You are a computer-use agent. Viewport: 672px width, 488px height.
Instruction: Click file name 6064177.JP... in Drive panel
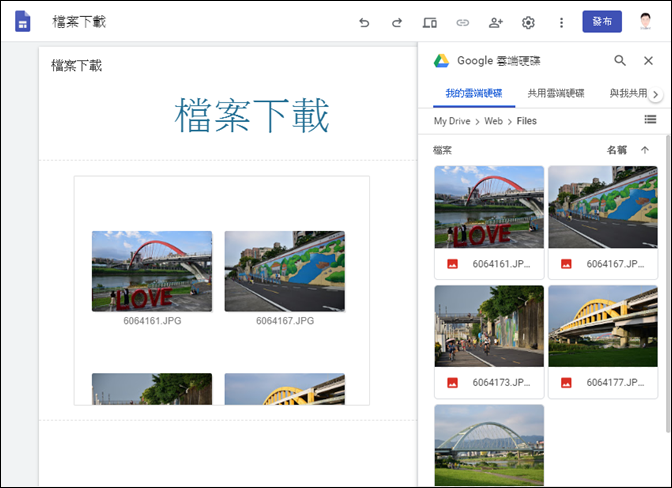[615, 383]
